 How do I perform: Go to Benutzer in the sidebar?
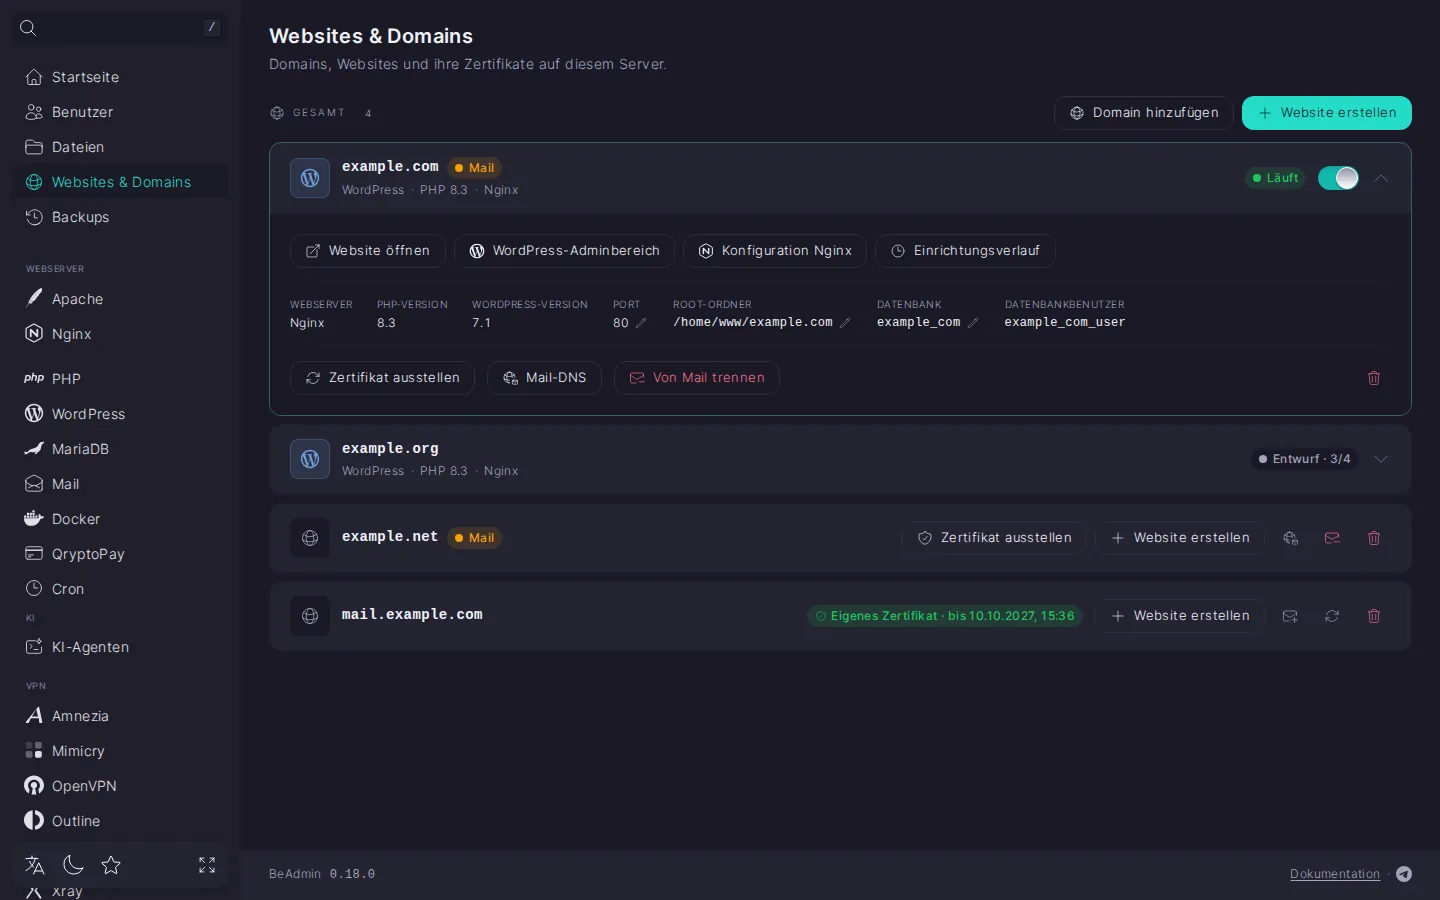pyautogui.click(x=120, y=112)
